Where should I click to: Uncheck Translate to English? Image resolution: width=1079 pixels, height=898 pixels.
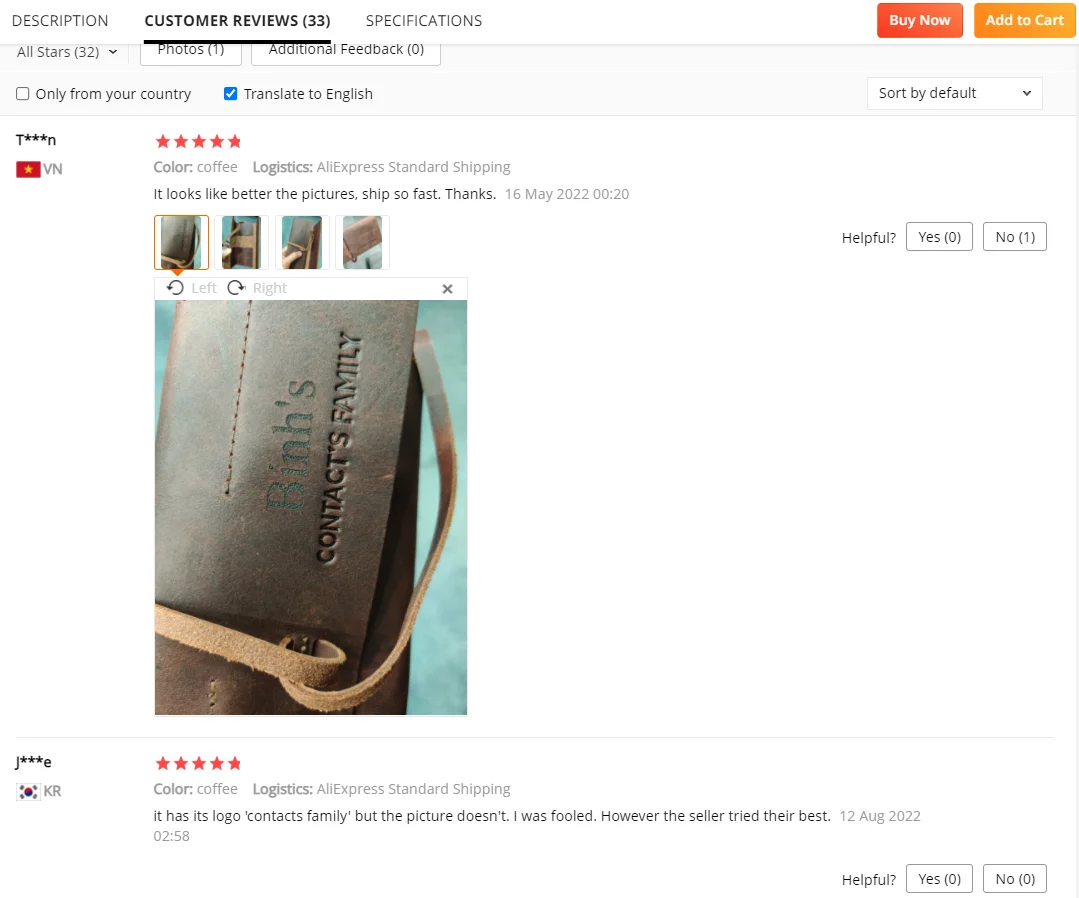[x=231, y=94]
